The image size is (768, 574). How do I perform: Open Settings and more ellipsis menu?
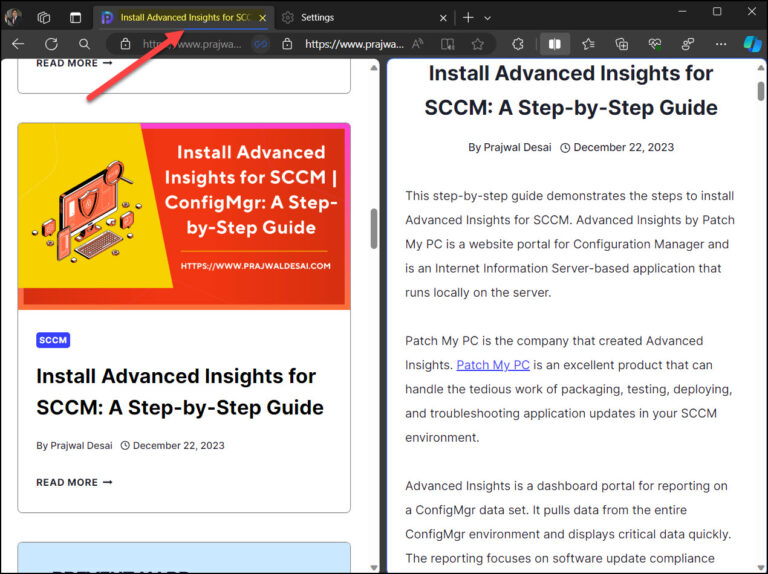click(720, 44)
